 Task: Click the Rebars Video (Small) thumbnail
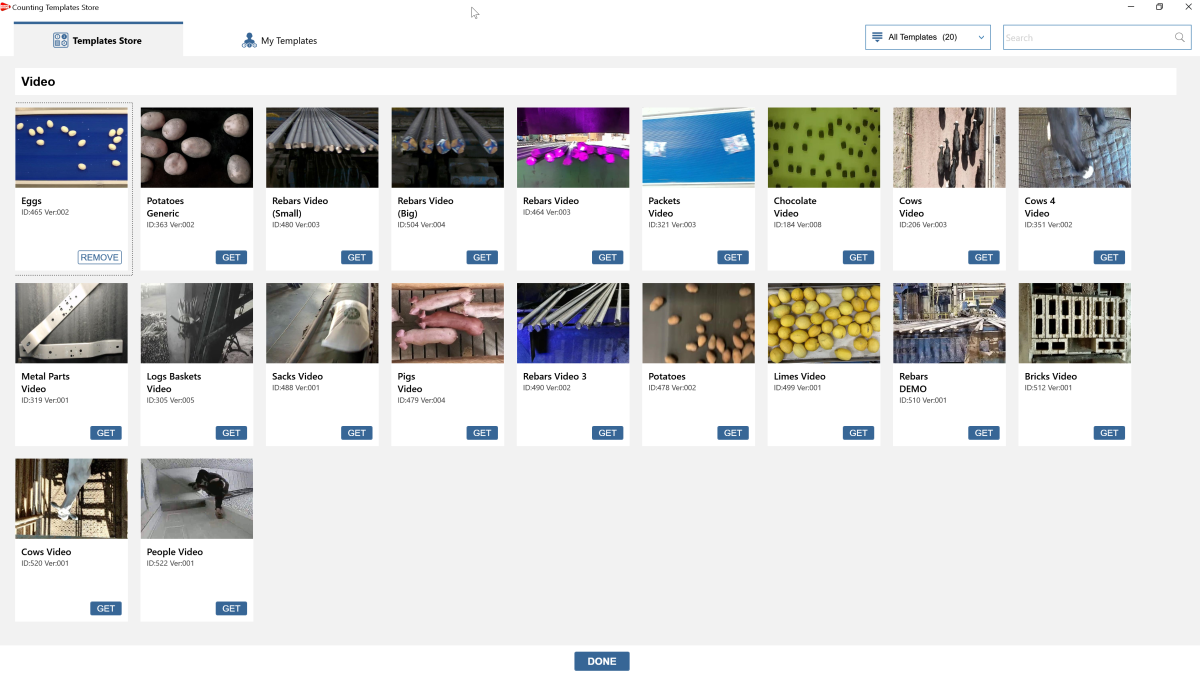(322, 147)
